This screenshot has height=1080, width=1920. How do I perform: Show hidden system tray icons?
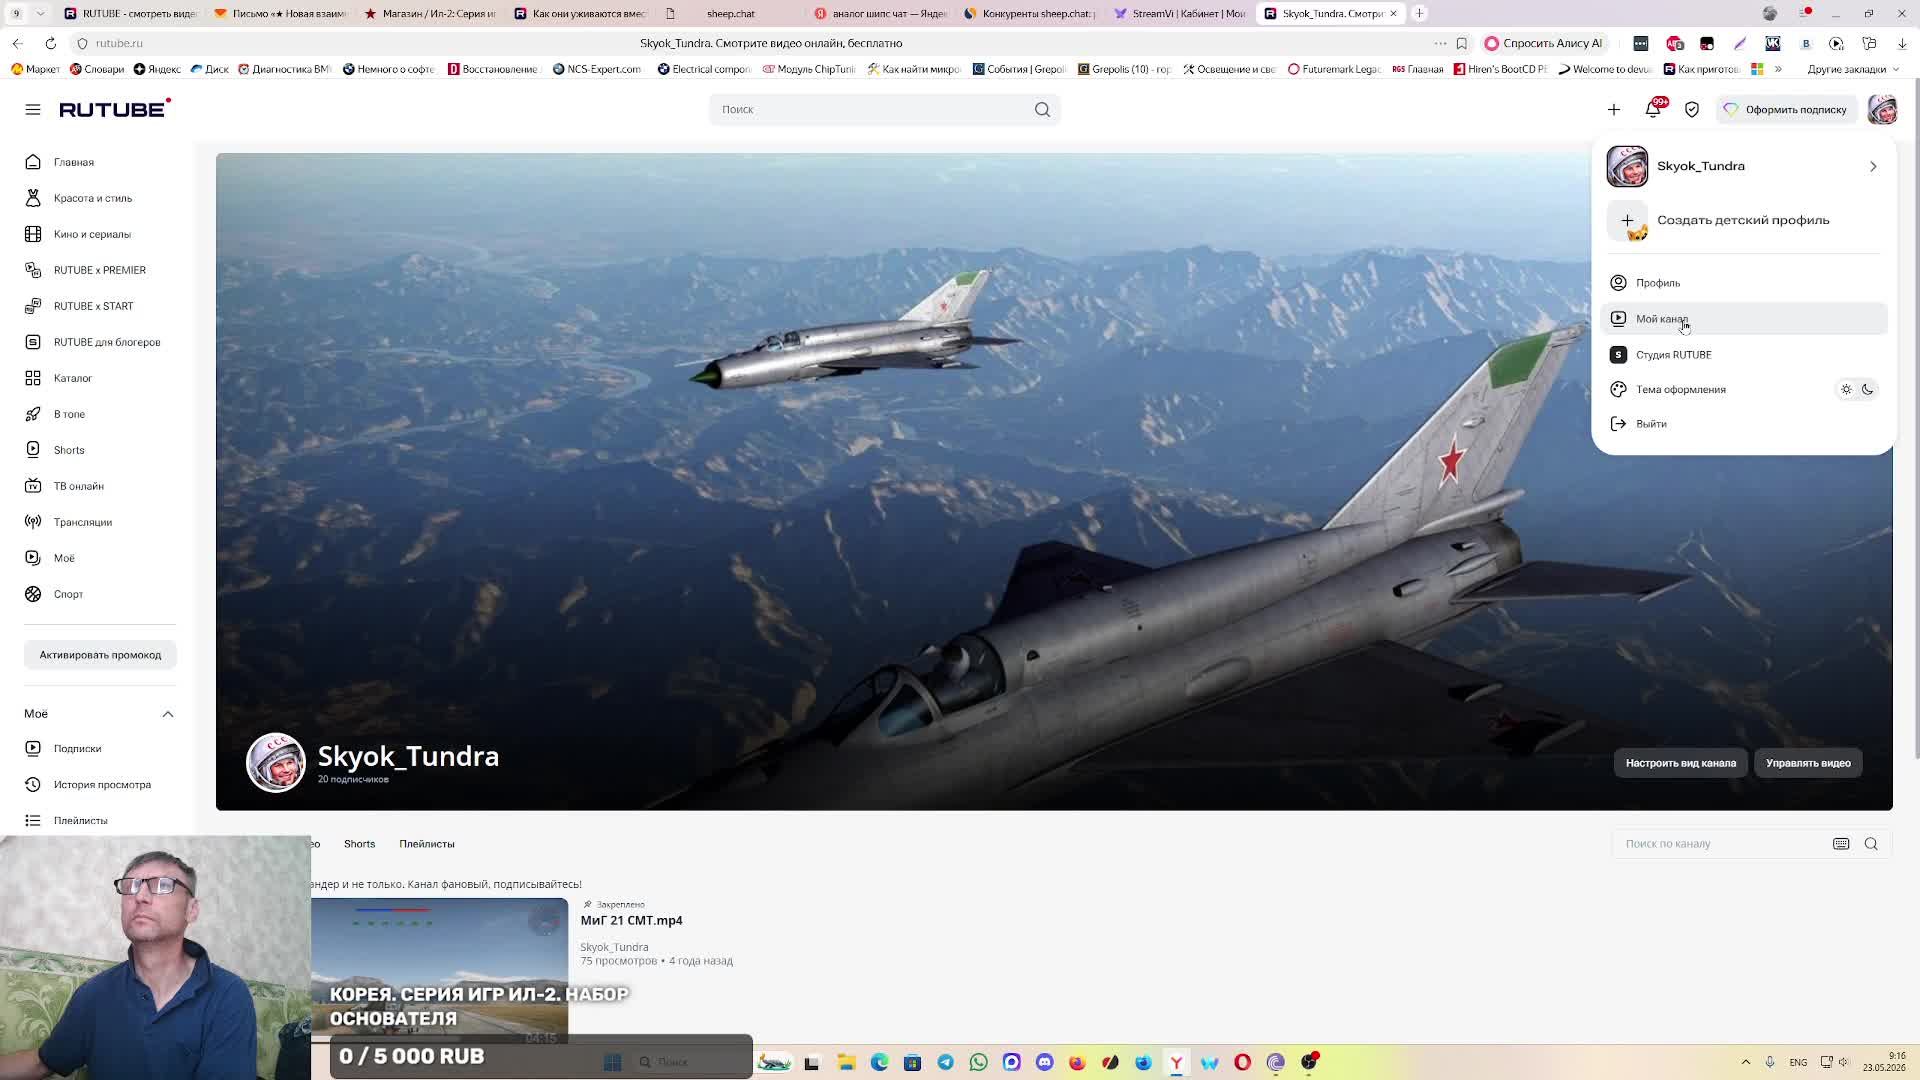point(1746,1062)
